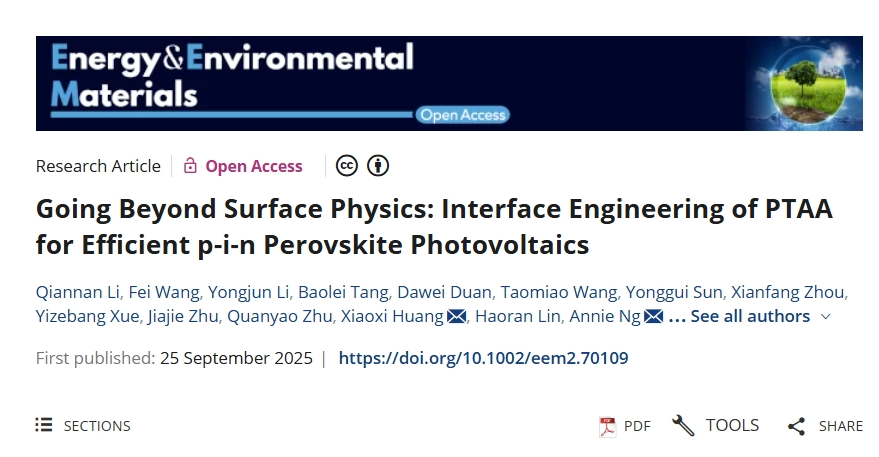Open the Sections list menu
The width and height of the screenshot is (879, 457).
pos(83,426)
